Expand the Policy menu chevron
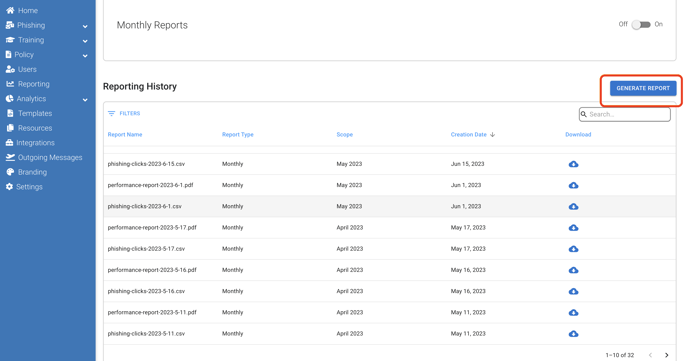 (85, 56)
